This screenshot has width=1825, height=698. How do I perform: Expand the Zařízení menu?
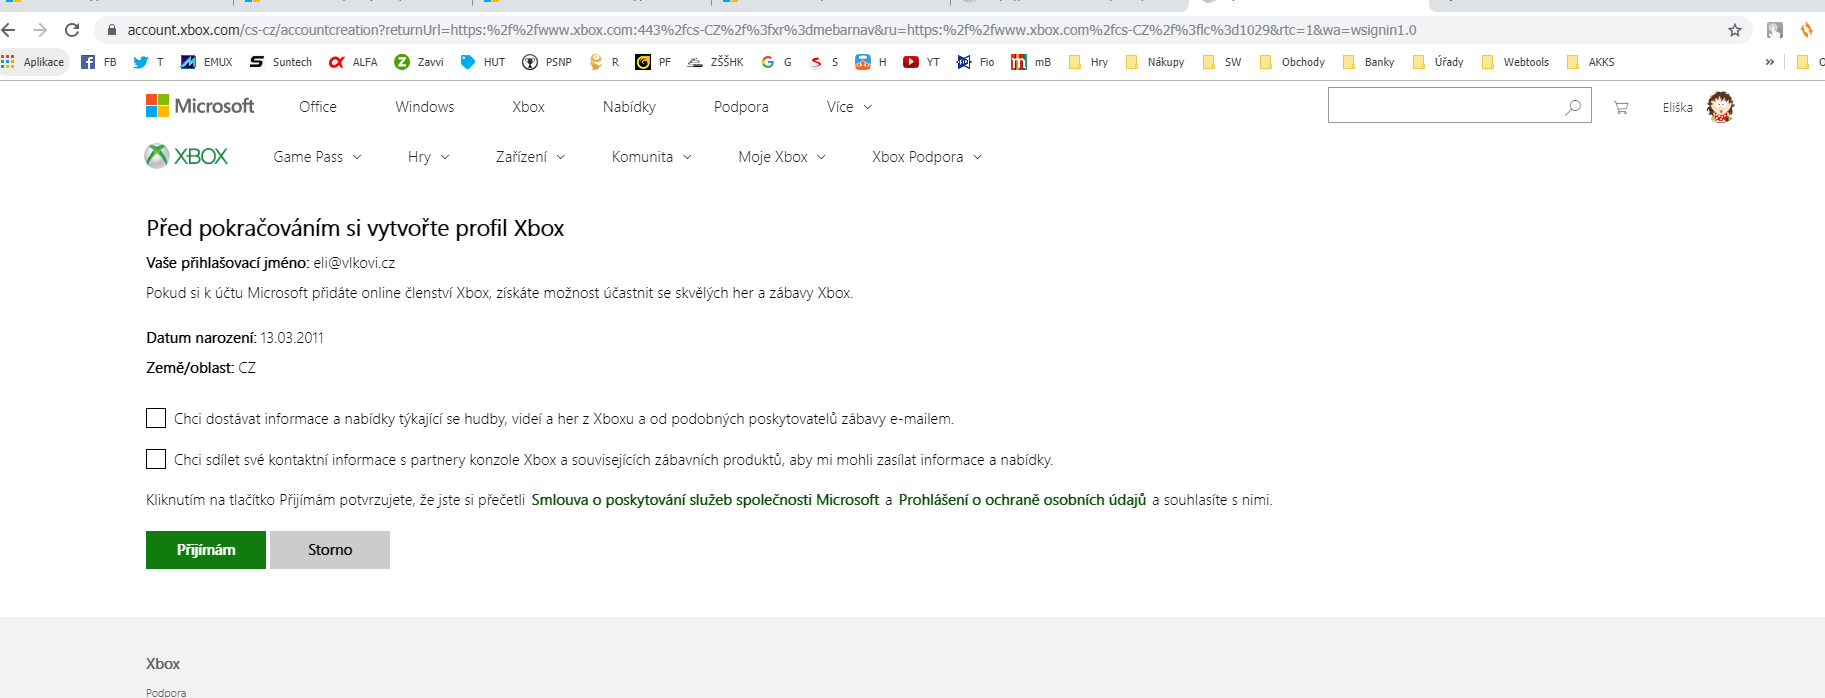coord(531,157)
